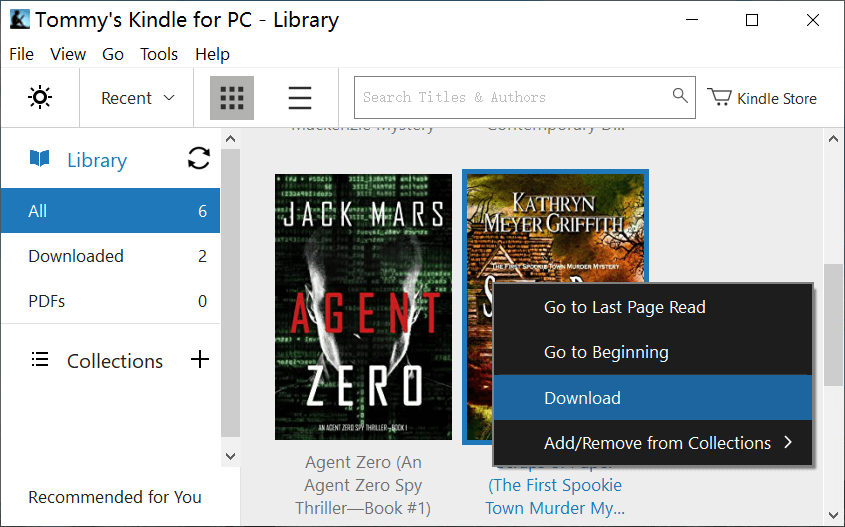Click Kindle Store label
845x527 pixels.
click(777, 99)
